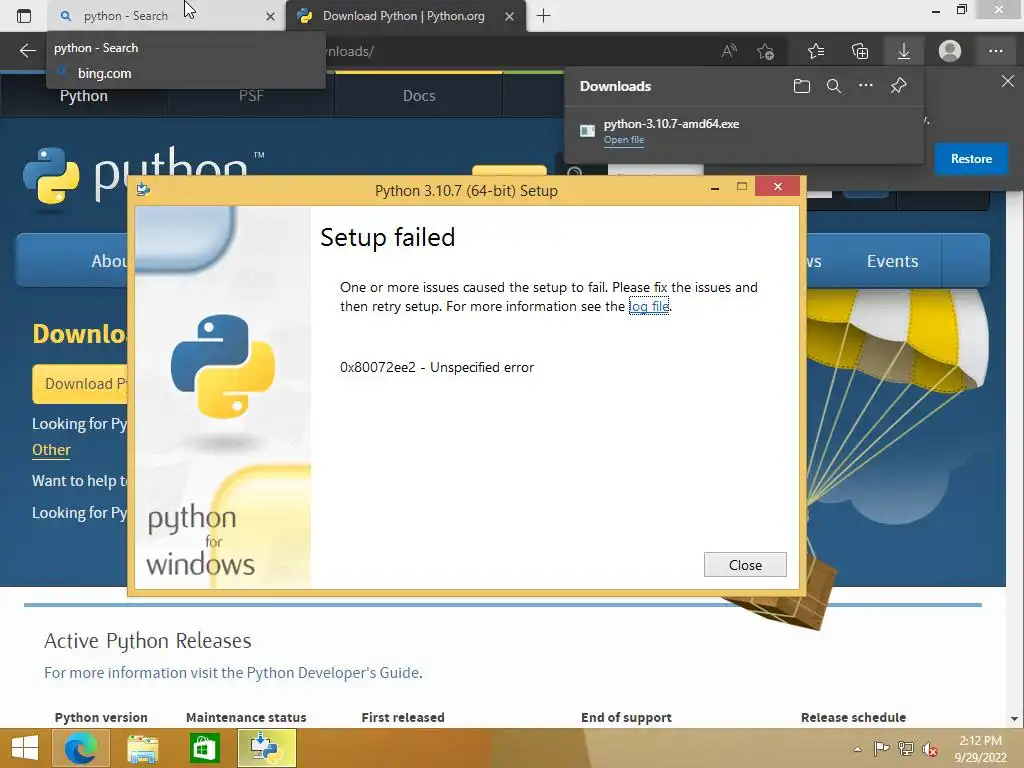Screen dimensions: 1024x768
Task: Click the Python version column header
Action: [101, 717]
